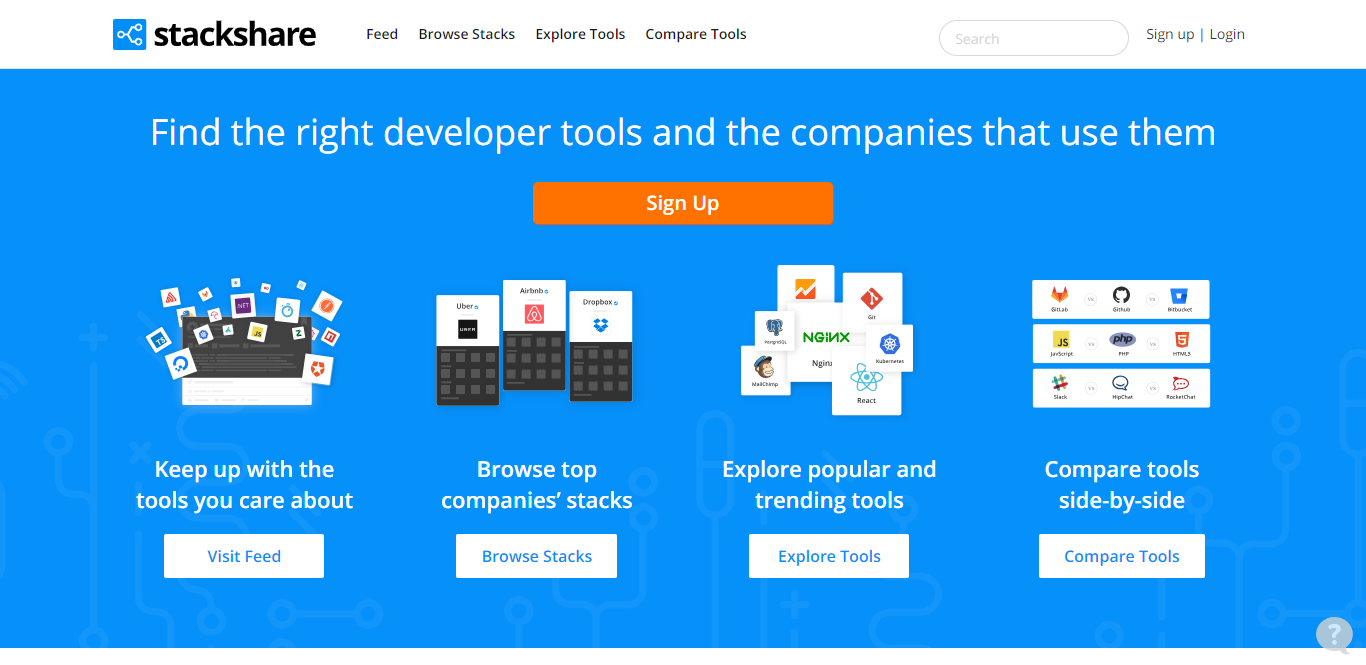Click the text "Compare tools side-by-side"
1366x665 pixels.
tap(1122, 485)
